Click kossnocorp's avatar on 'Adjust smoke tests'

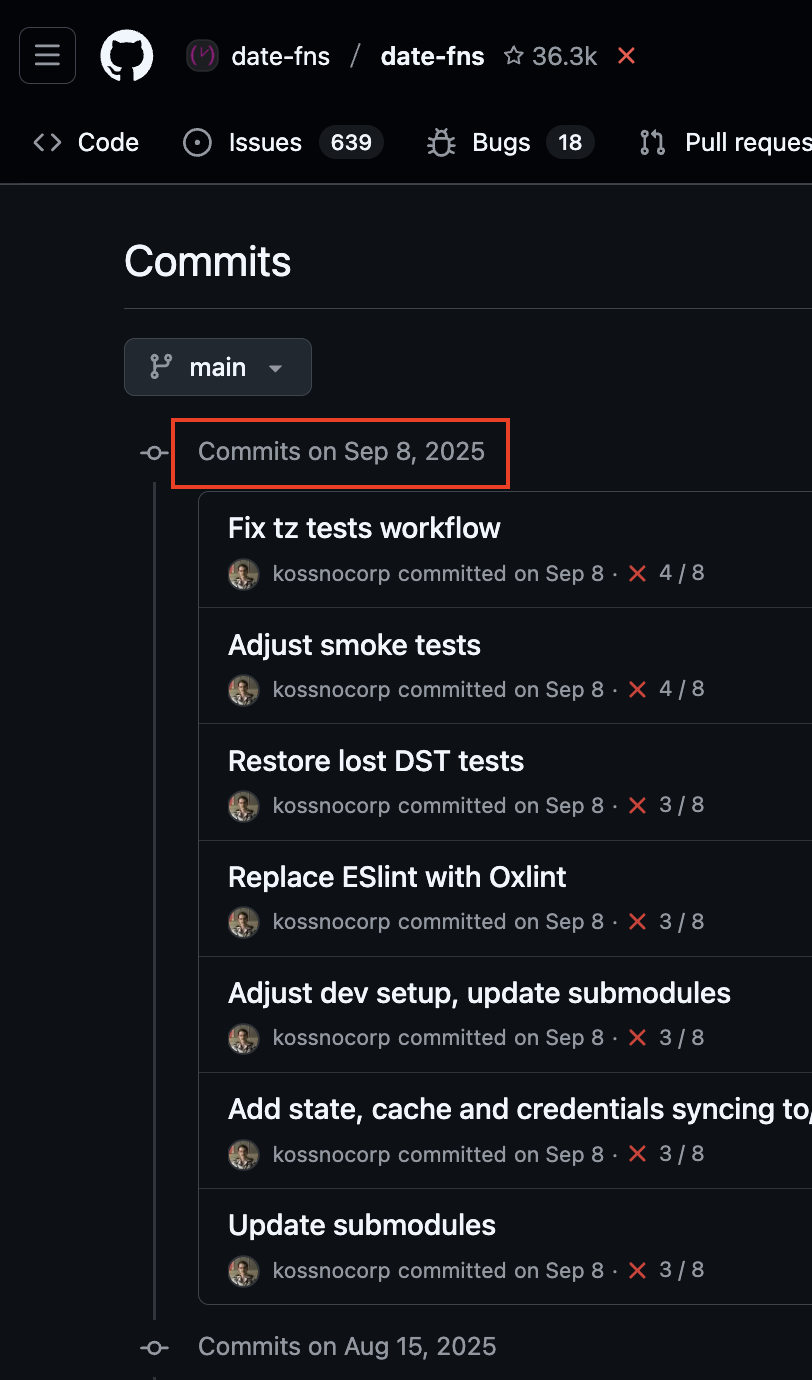(244, 690)
